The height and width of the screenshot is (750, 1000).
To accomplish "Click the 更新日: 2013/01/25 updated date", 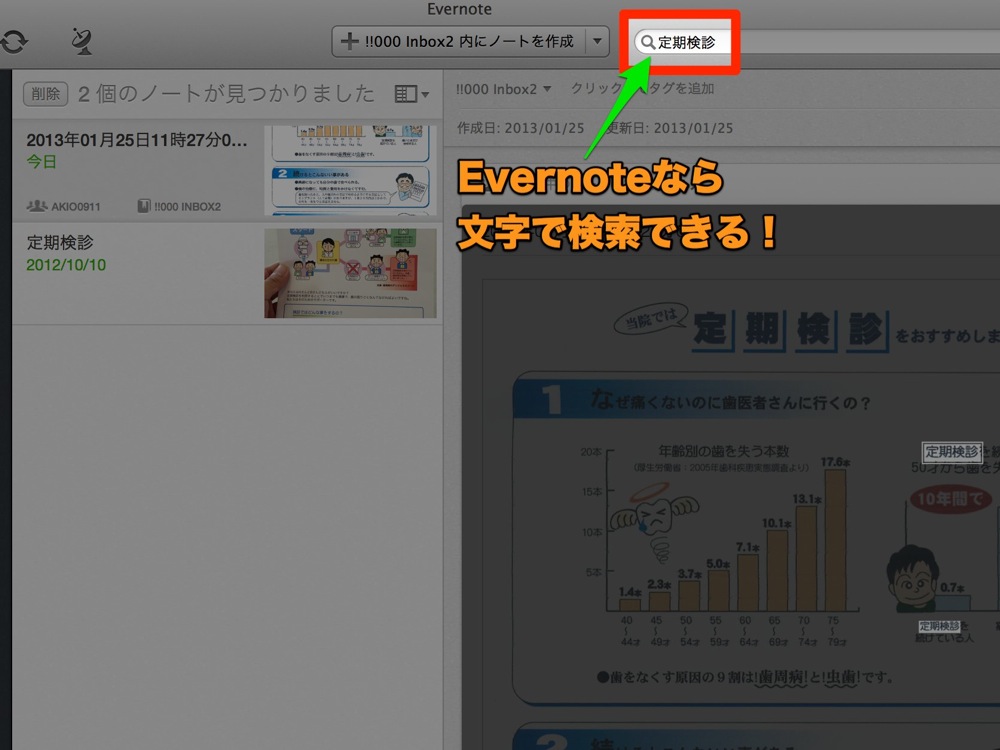I will tap(669, 128).
